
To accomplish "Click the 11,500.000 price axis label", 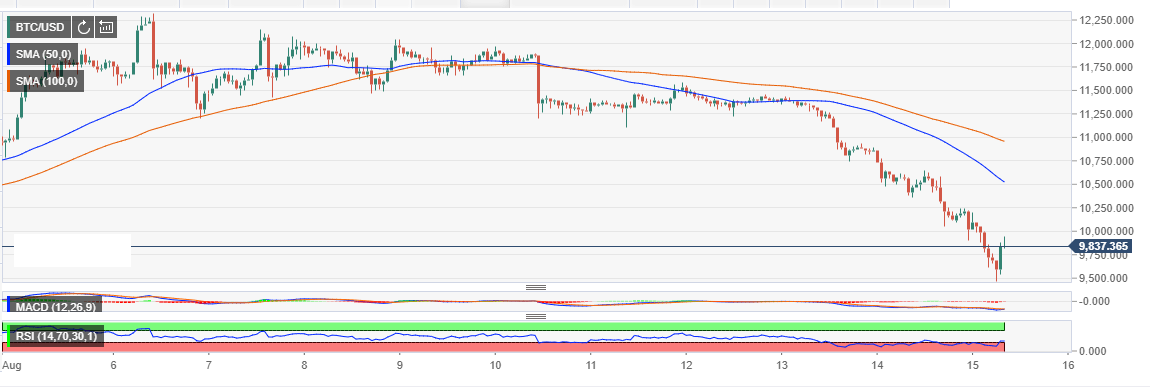I will tap(1107, 91).
